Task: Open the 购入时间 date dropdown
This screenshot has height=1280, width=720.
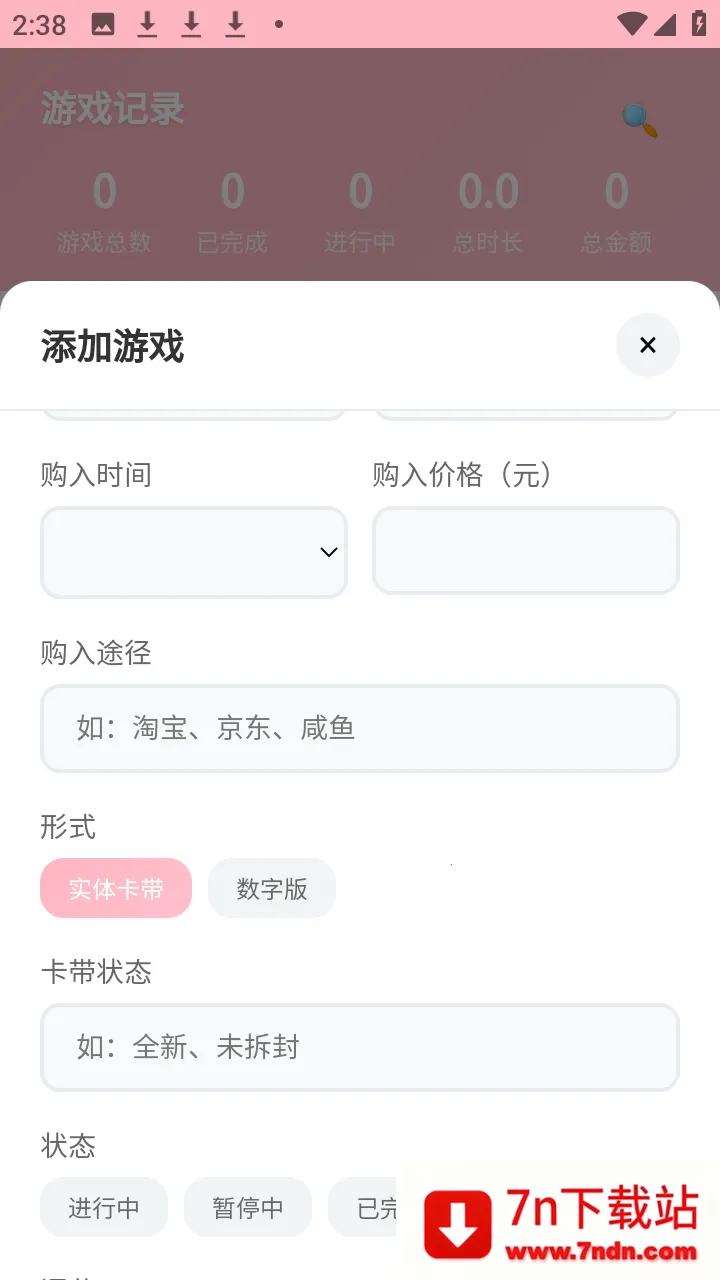Action: pos(194,552)
